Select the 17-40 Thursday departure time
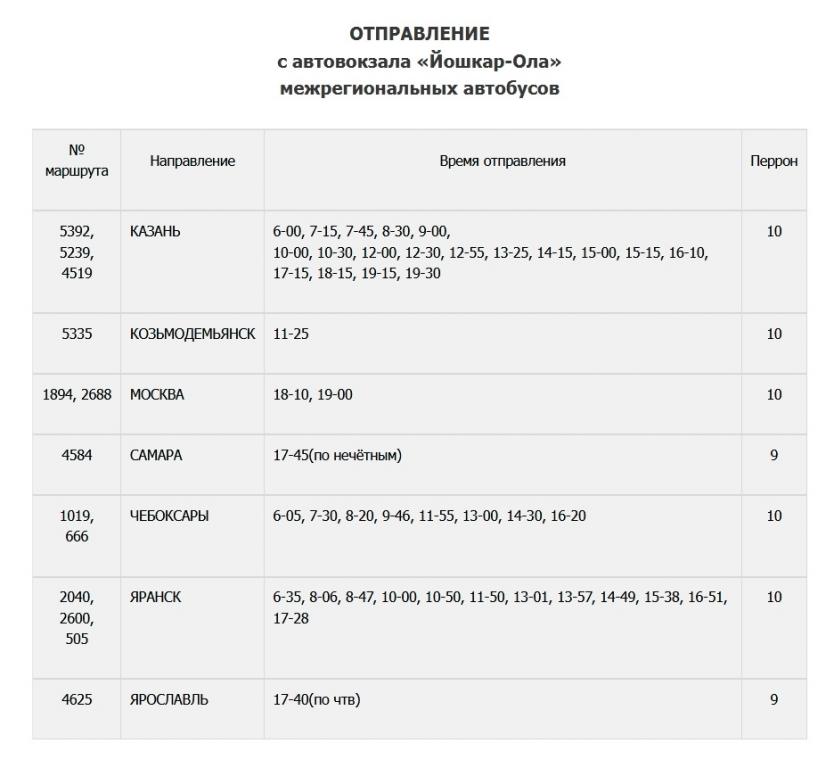This screenshot has width=834, height=768. coord(316,700)
